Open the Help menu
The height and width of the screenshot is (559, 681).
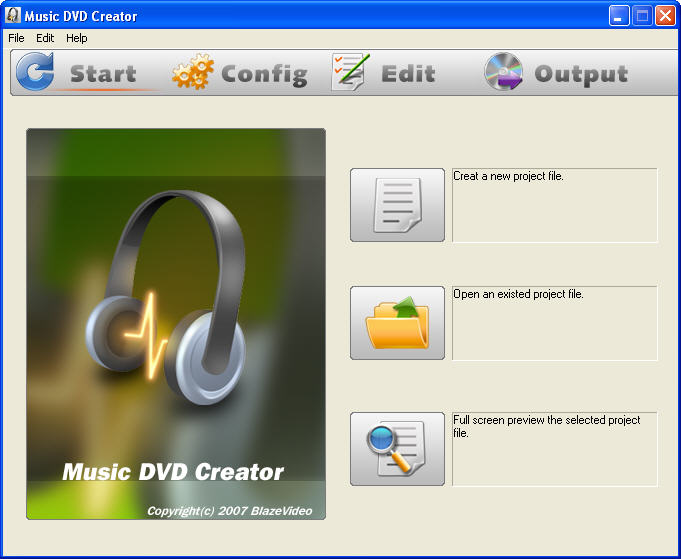pyautogui.click(x=76, y=38)
